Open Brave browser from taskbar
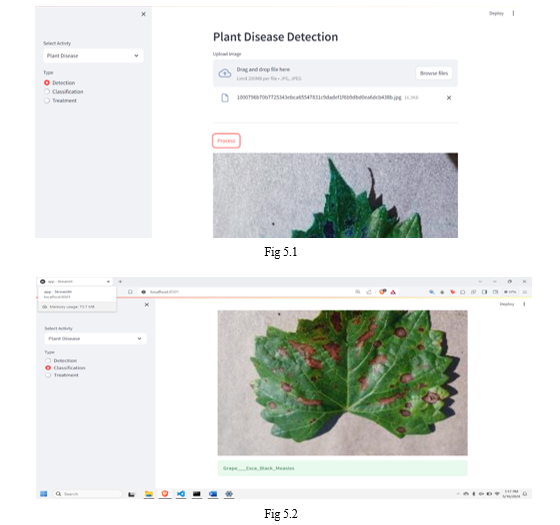 [165, 494]
